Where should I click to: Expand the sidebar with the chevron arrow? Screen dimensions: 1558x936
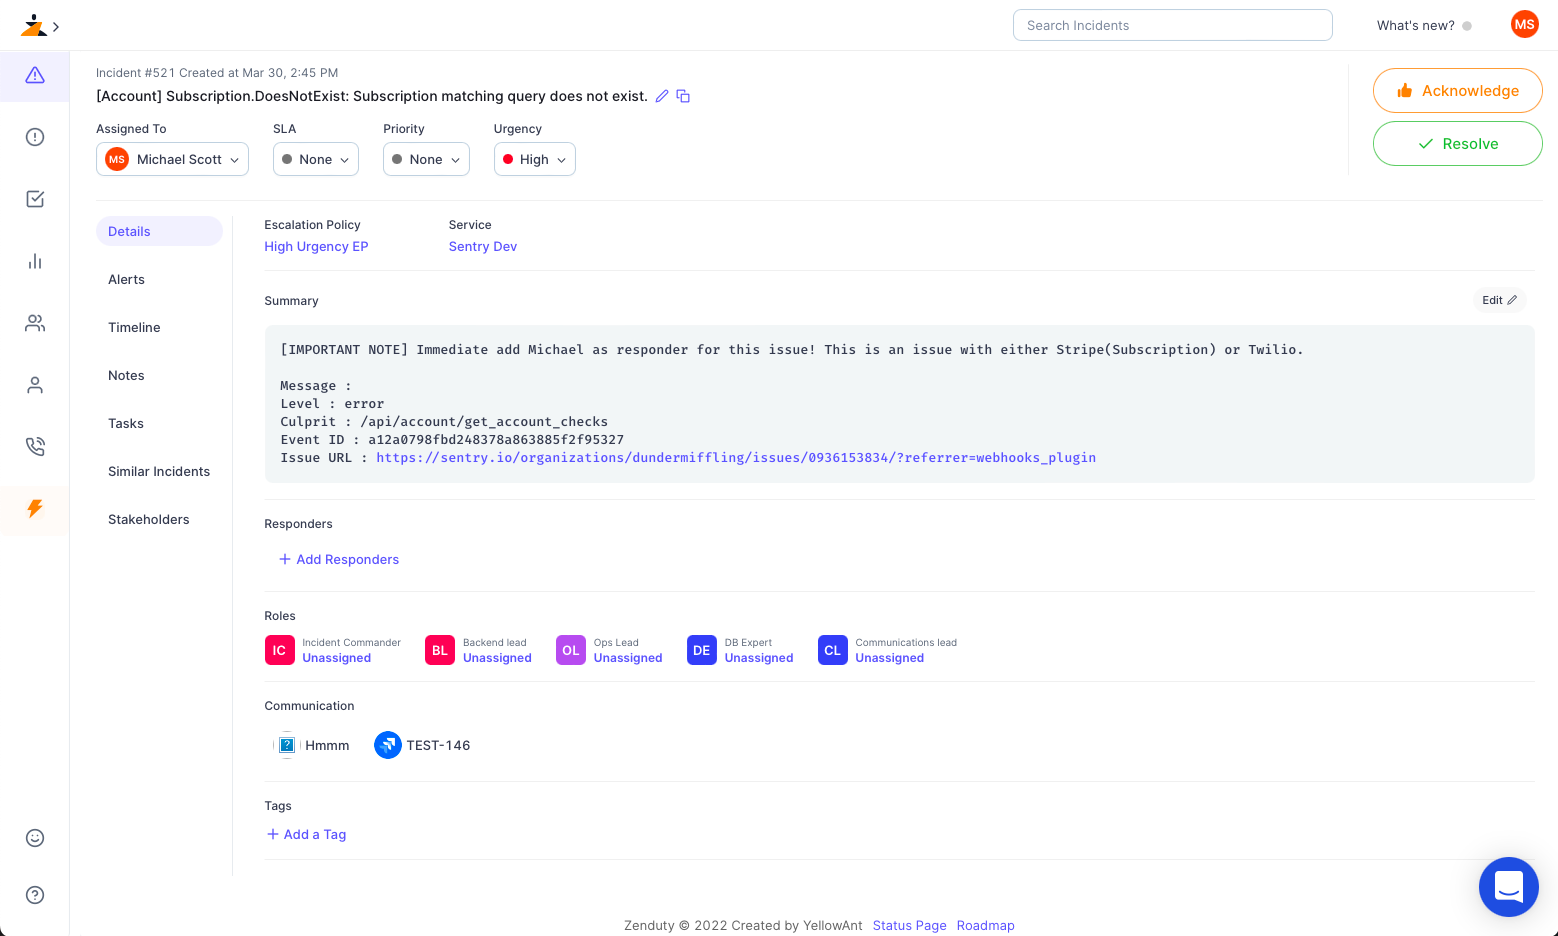point(56,27)
